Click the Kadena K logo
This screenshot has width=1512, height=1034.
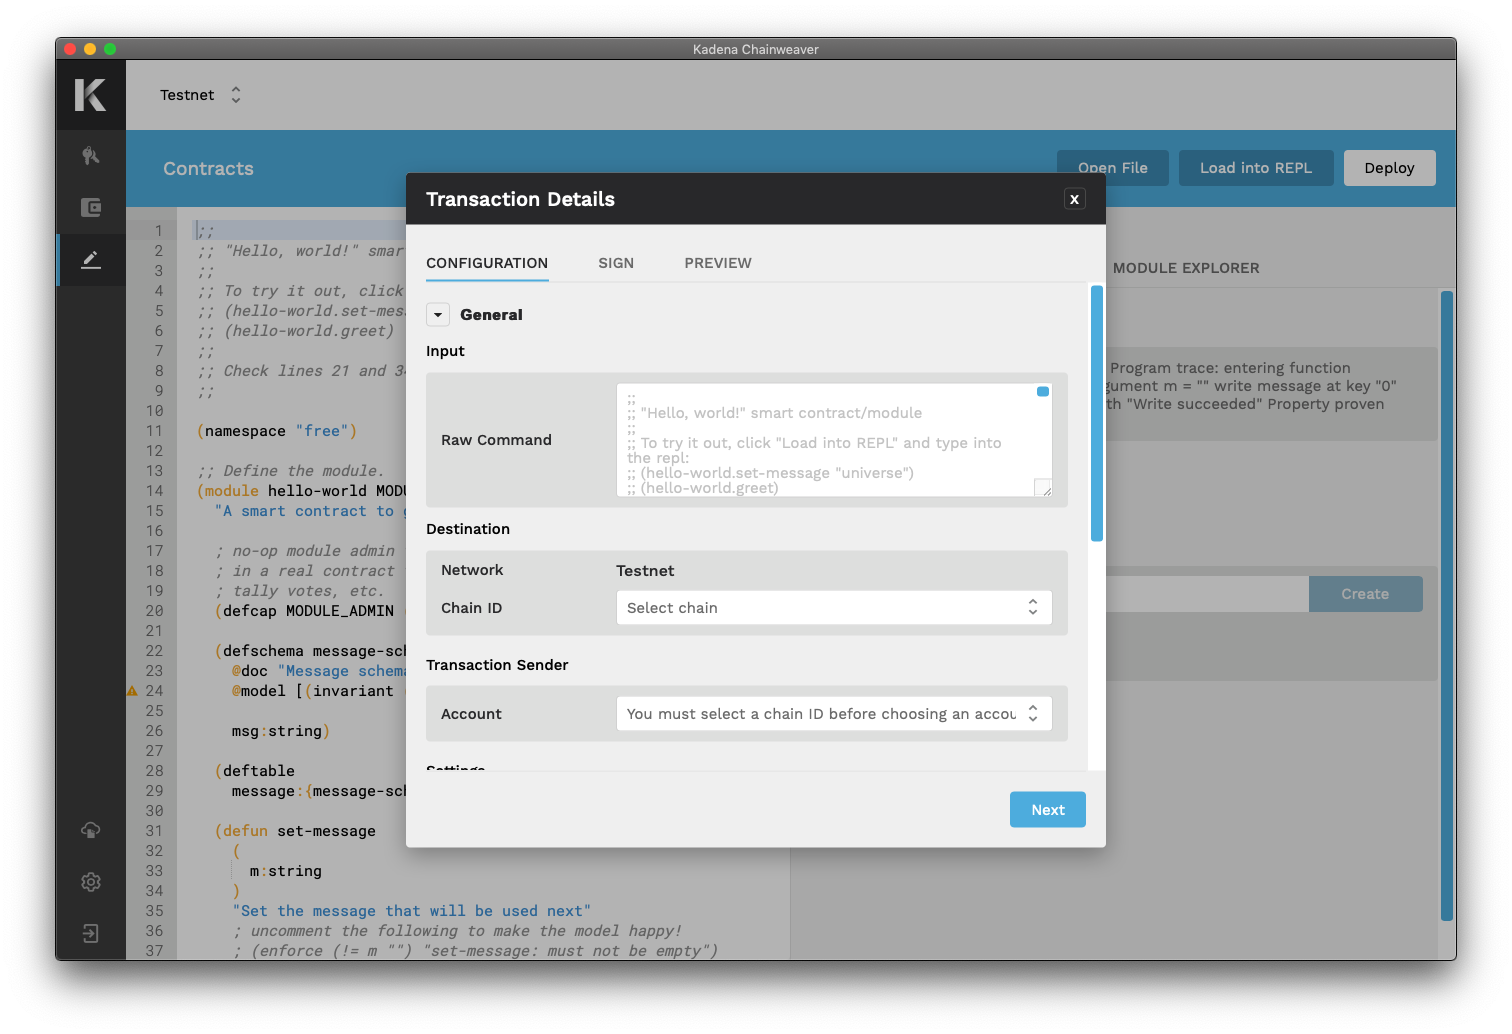click(90, 95)
